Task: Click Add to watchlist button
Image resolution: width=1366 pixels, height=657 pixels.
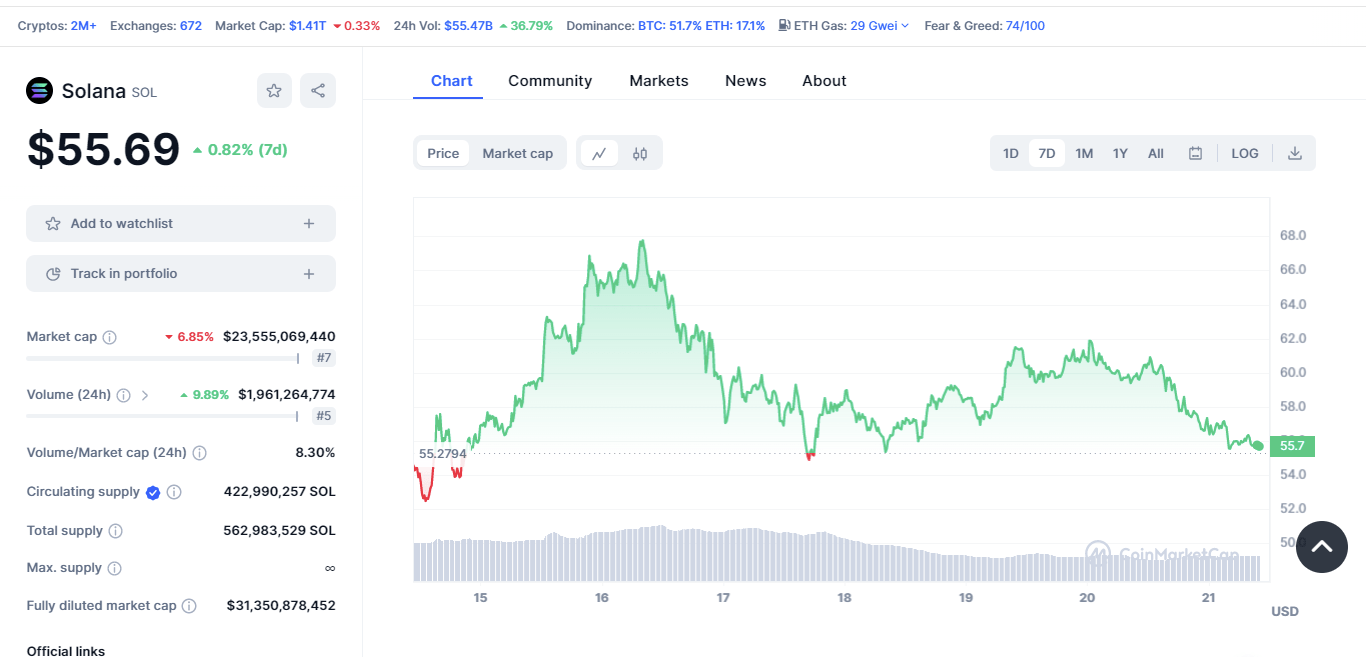Action: click(x=181, y=224)
